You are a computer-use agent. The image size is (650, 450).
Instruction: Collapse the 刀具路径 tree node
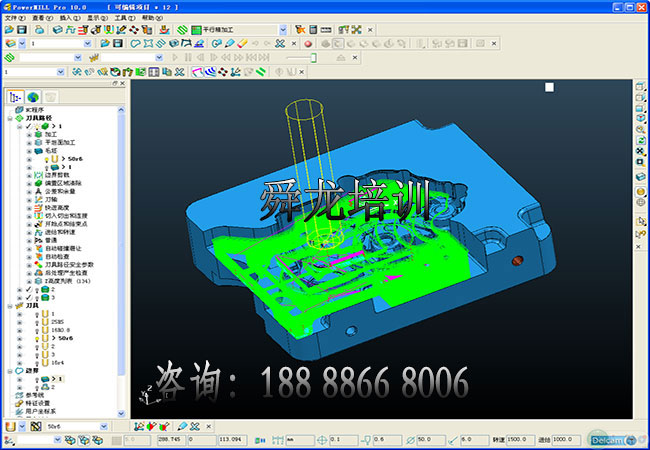pos(10,118)
